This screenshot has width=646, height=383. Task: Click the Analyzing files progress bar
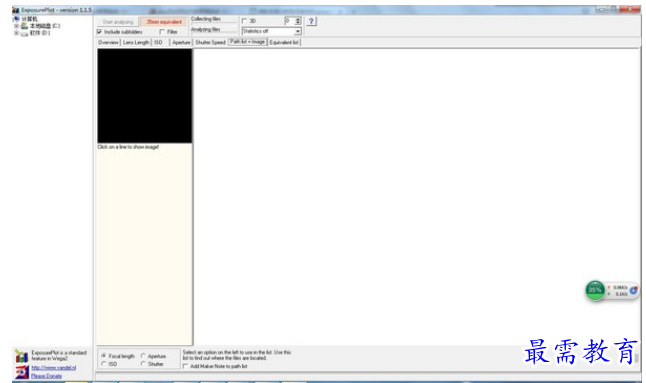coord(213,32)
